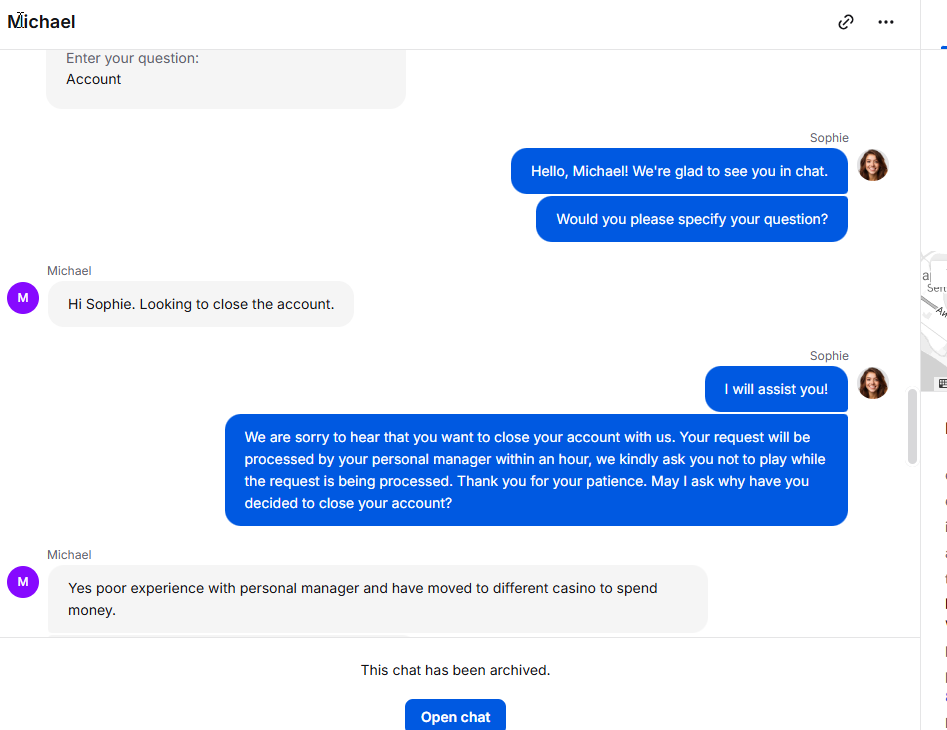Click the chat title 'Michael' in the header

[42, 22]
